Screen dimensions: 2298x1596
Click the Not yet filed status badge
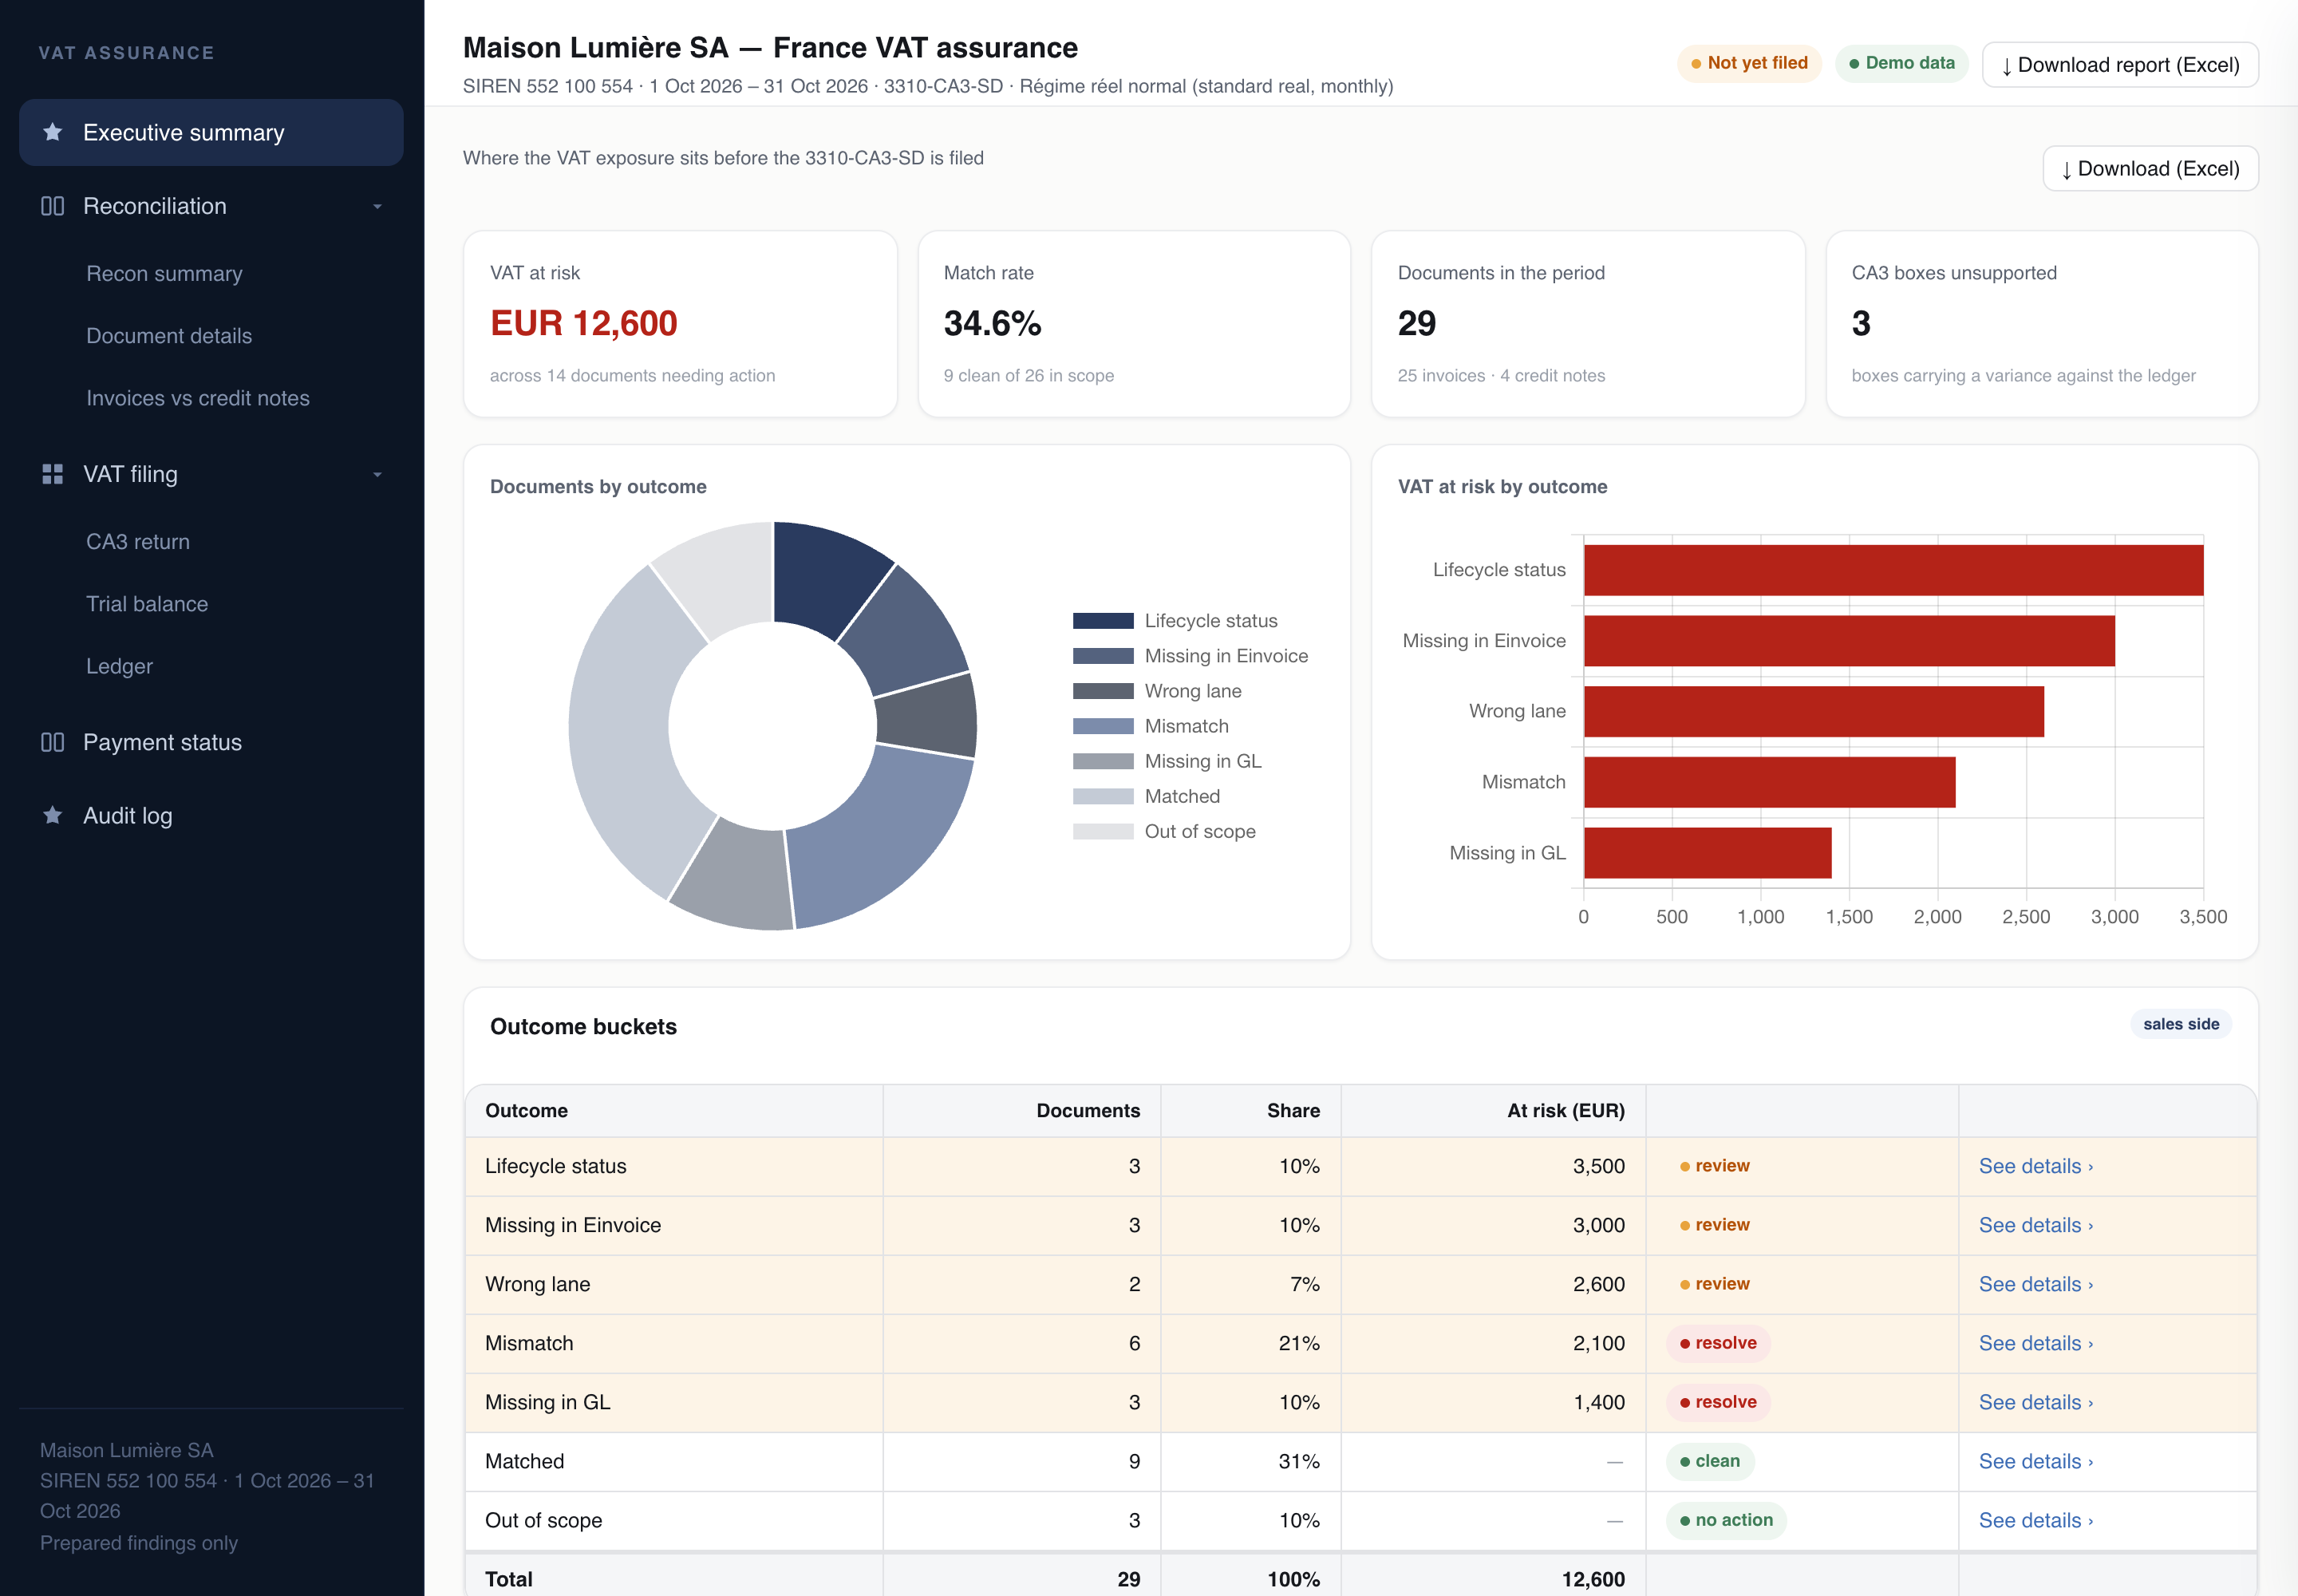click(1749, 63)
